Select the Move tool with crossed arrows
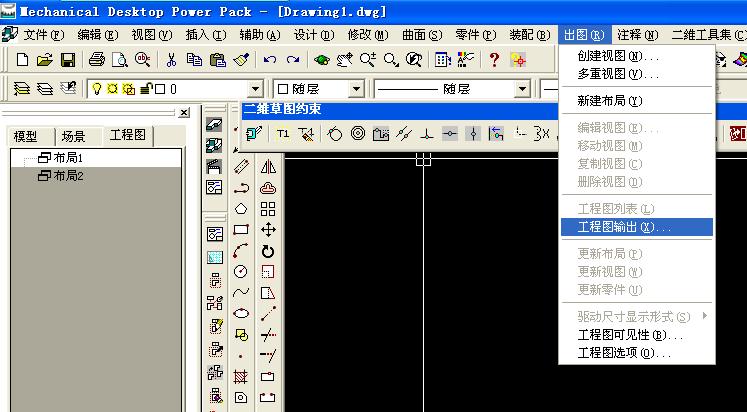The height and width of the screenshot is (412, 747). tap(268, 230)
